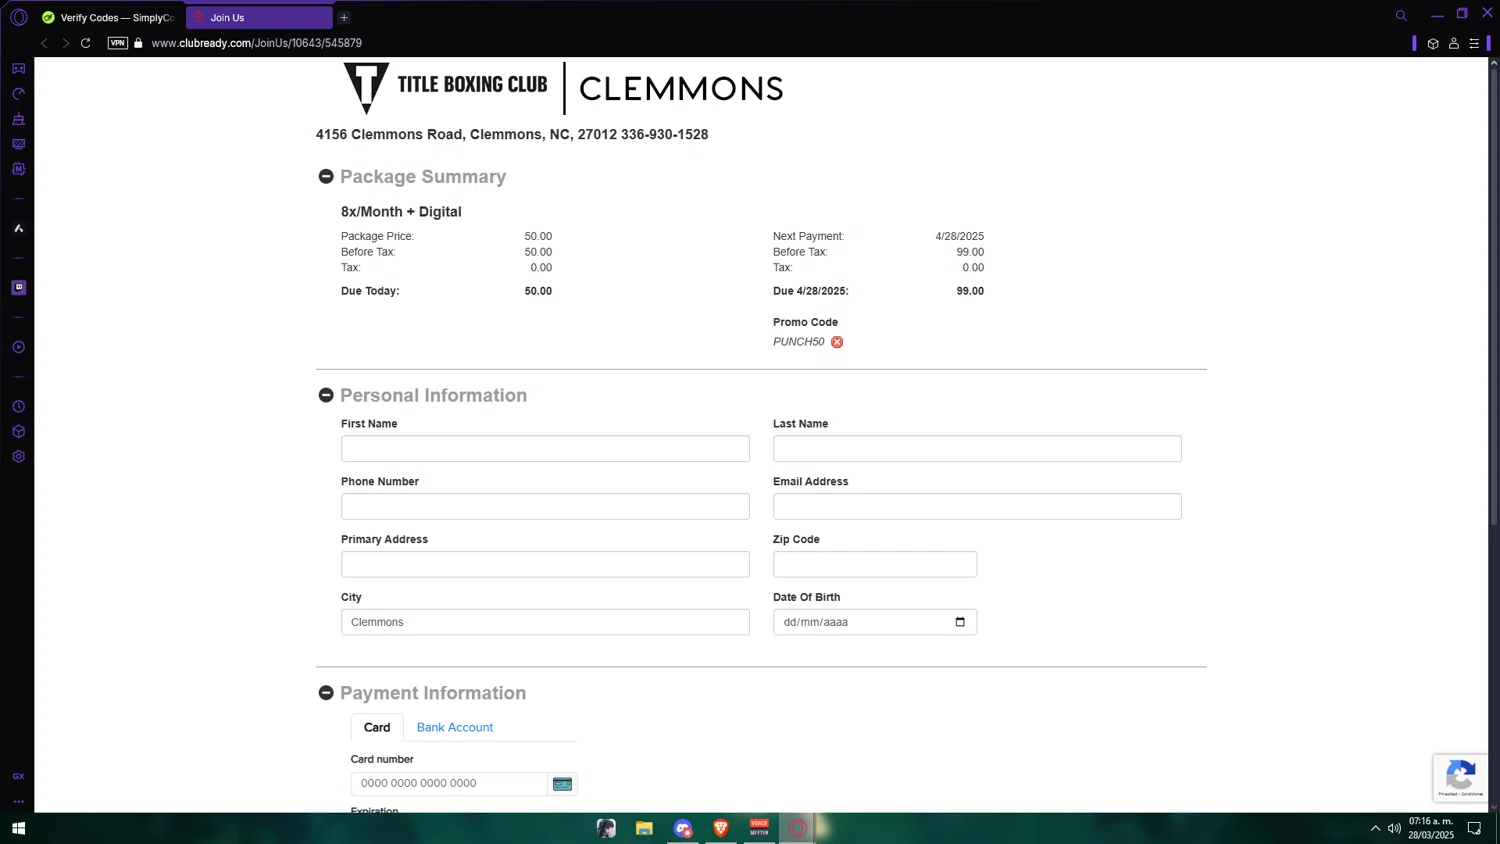View site security lock information
The width and height of the screenshot is (1500, 844).
[139, 43]
